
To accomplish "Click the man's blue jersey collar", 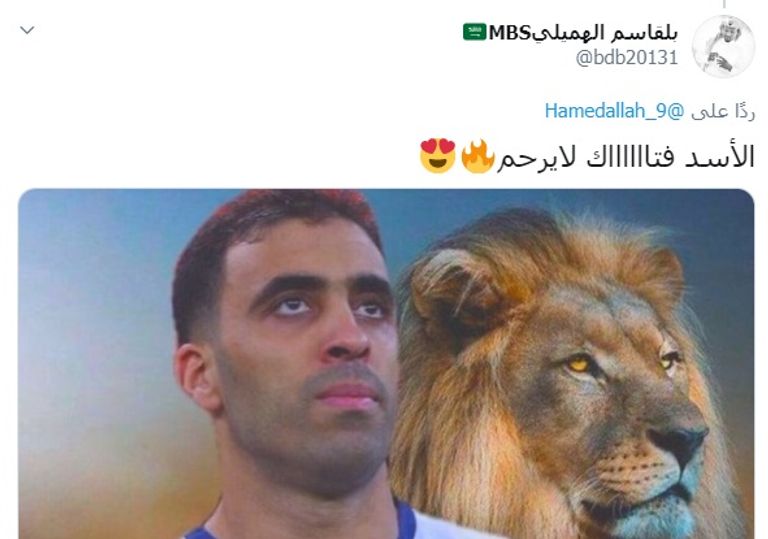I will pos(405,519).
